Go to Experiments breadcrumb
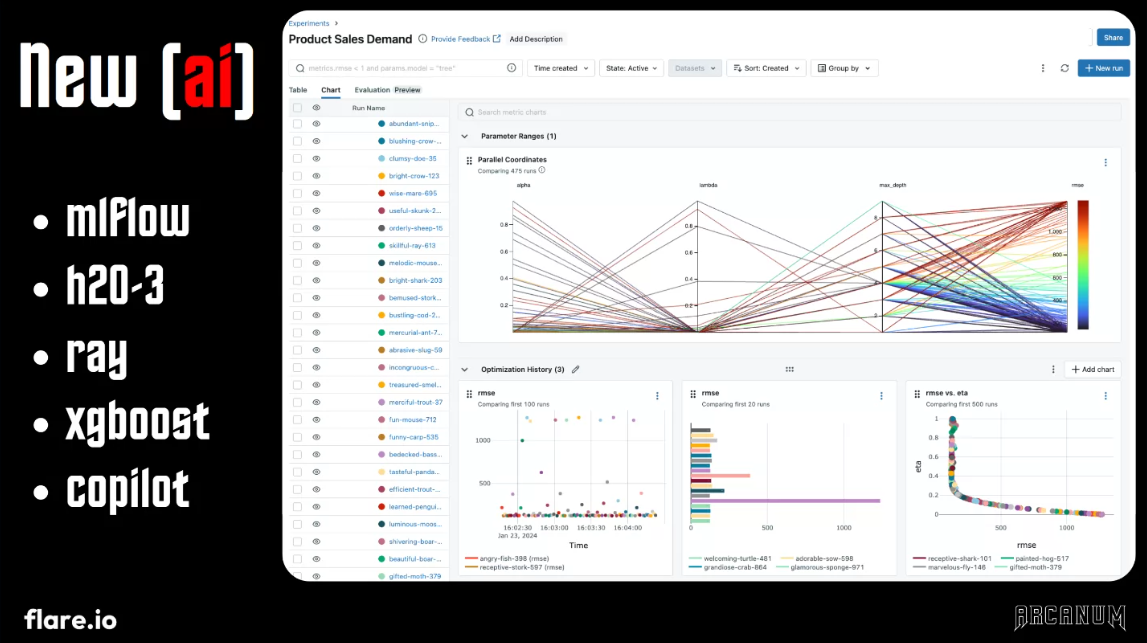1147x643 pixels. click(x=309, y=23)
